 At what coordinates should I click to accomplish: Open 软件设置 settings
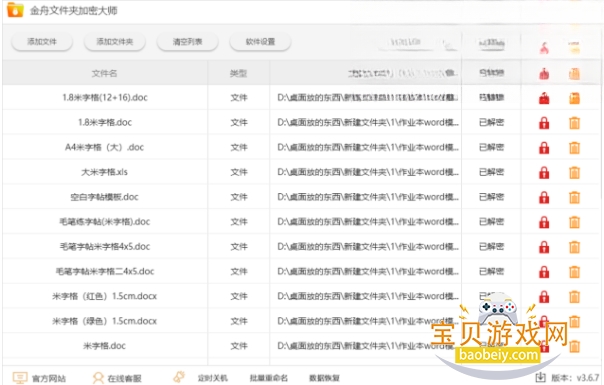pos(260,42)
